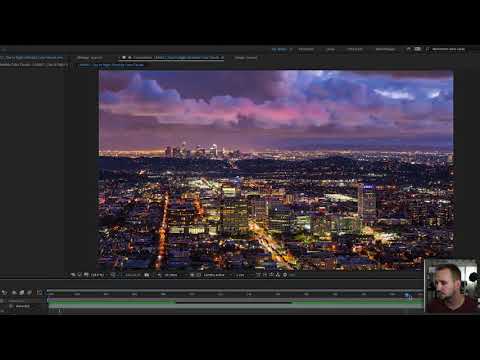Click the blue playhead marker on time ruler

tap(407, 295)
